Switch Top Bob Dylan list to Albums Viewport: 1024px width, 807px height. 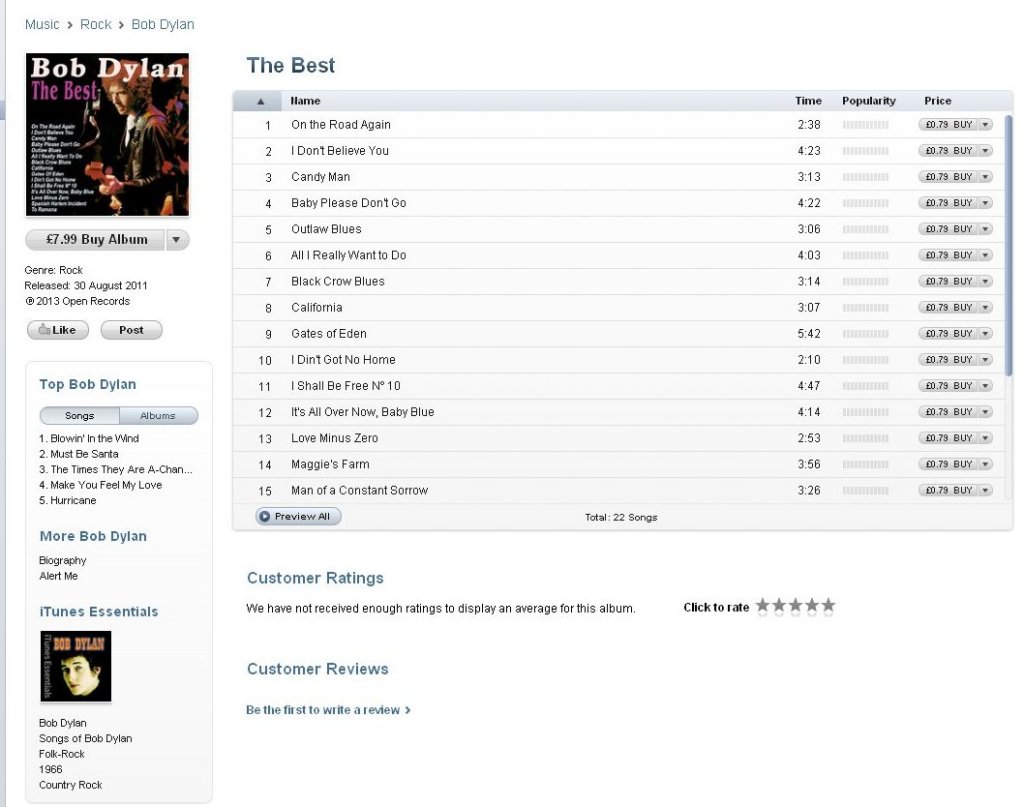point(158,416)
